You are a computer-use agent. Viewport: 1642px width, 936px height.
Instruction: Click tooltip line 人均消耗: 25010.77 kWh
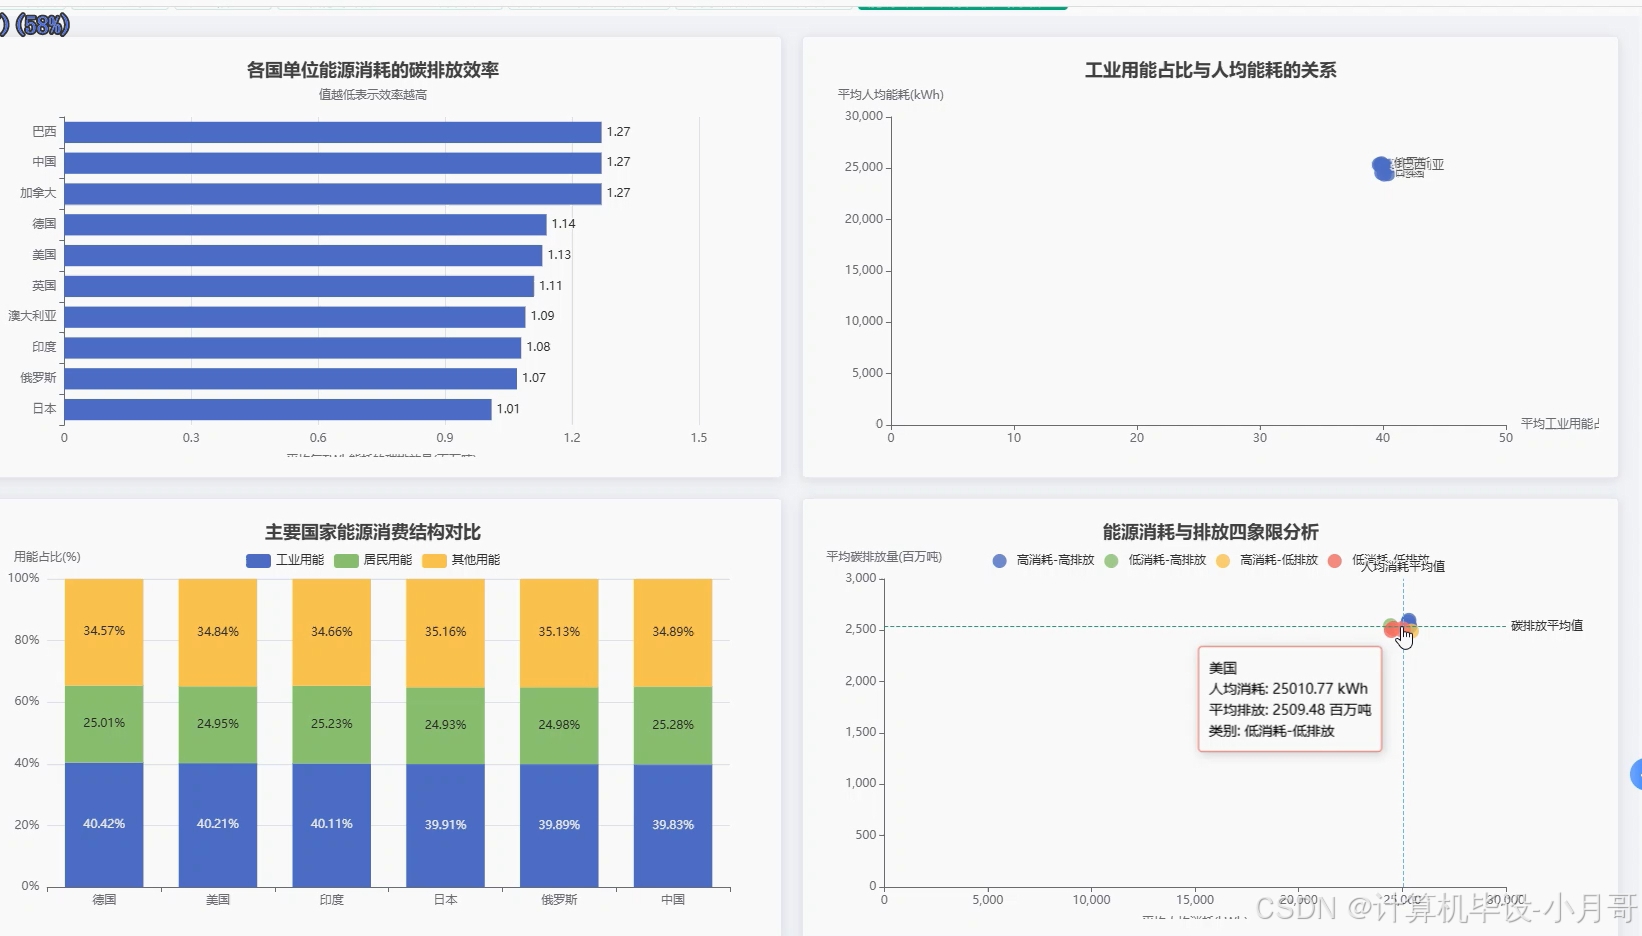point(1288,689)
